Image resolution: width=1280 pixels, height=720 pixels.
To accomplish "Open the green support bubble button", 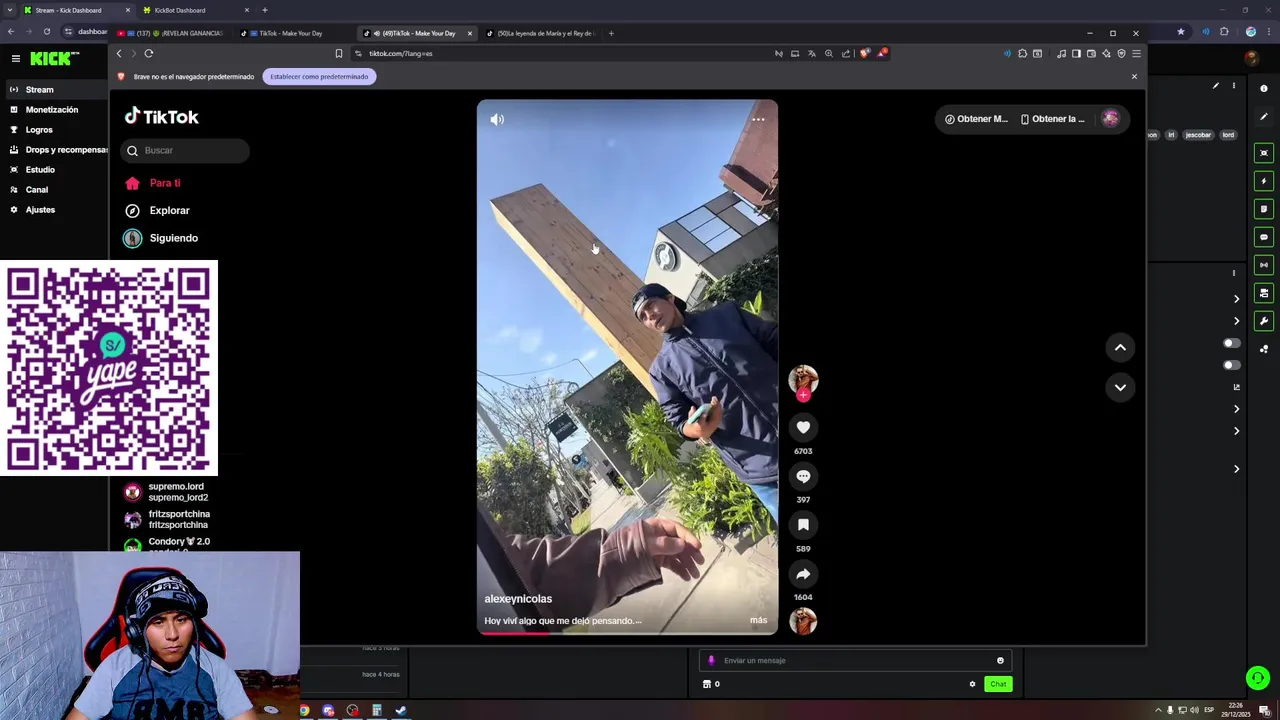I will [x=1258, y=678].
